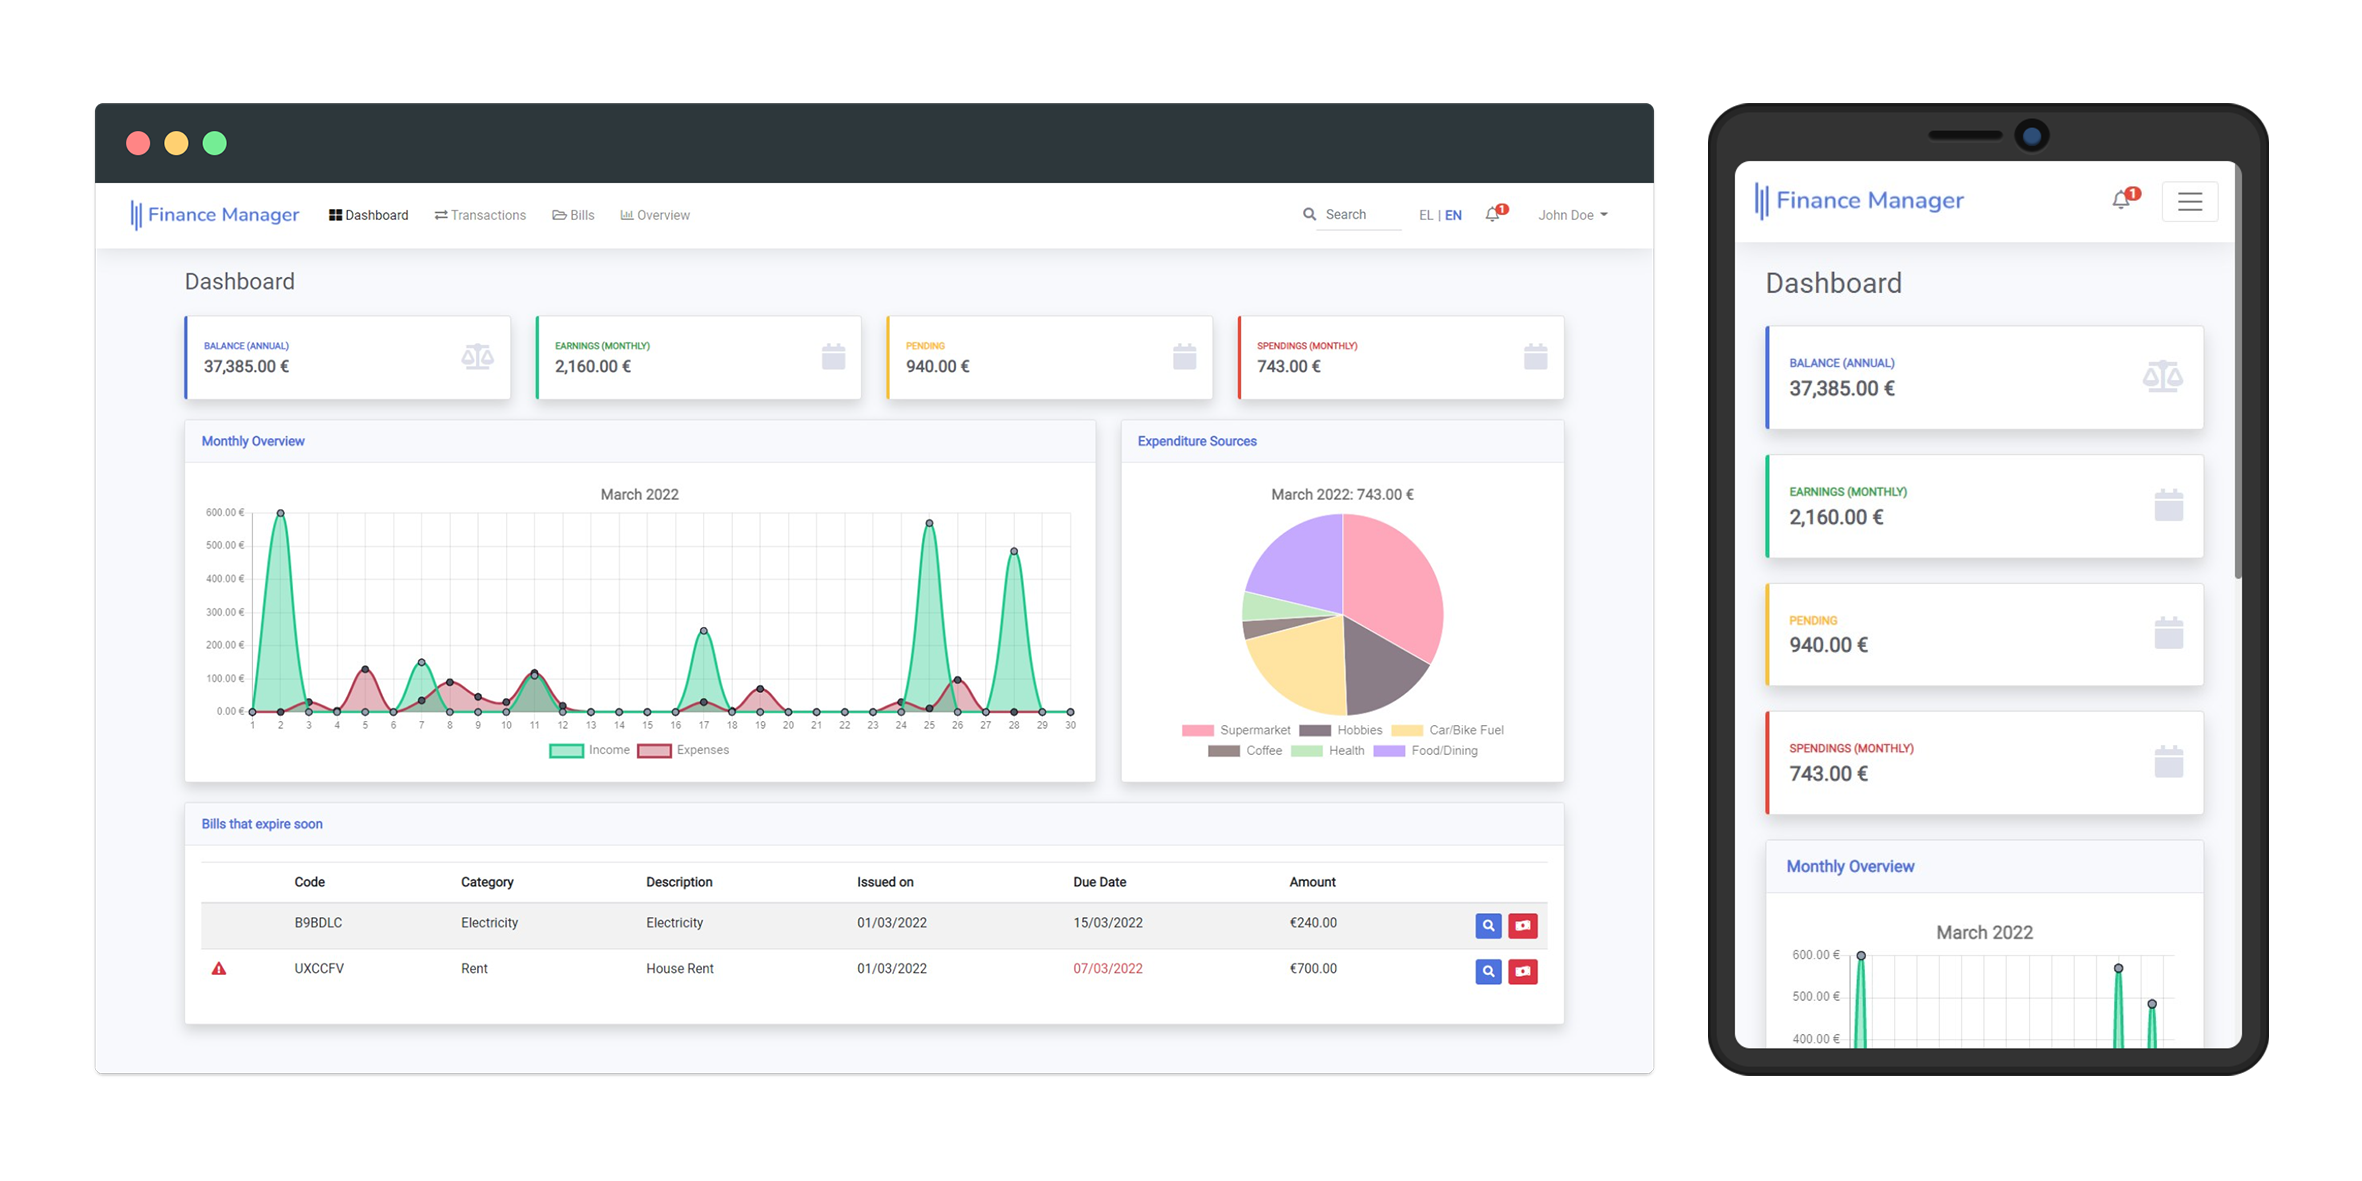Click into the Search input field
Screen dimensions: 2362x1181
(1359, 215)
